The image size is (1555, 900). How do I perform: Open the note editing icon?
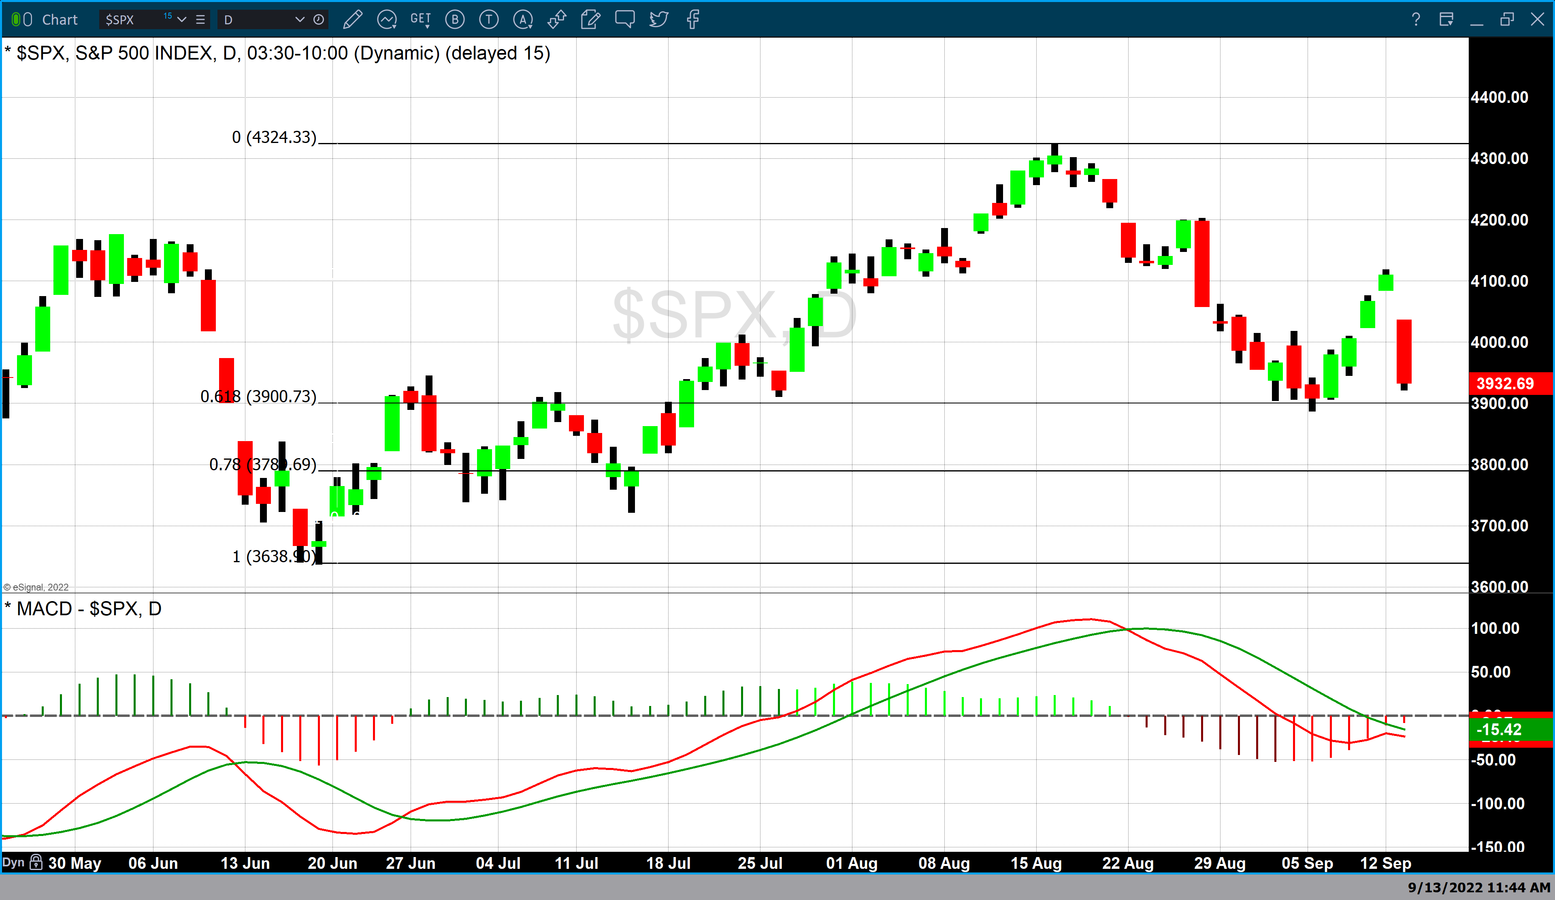coord(591,19)
